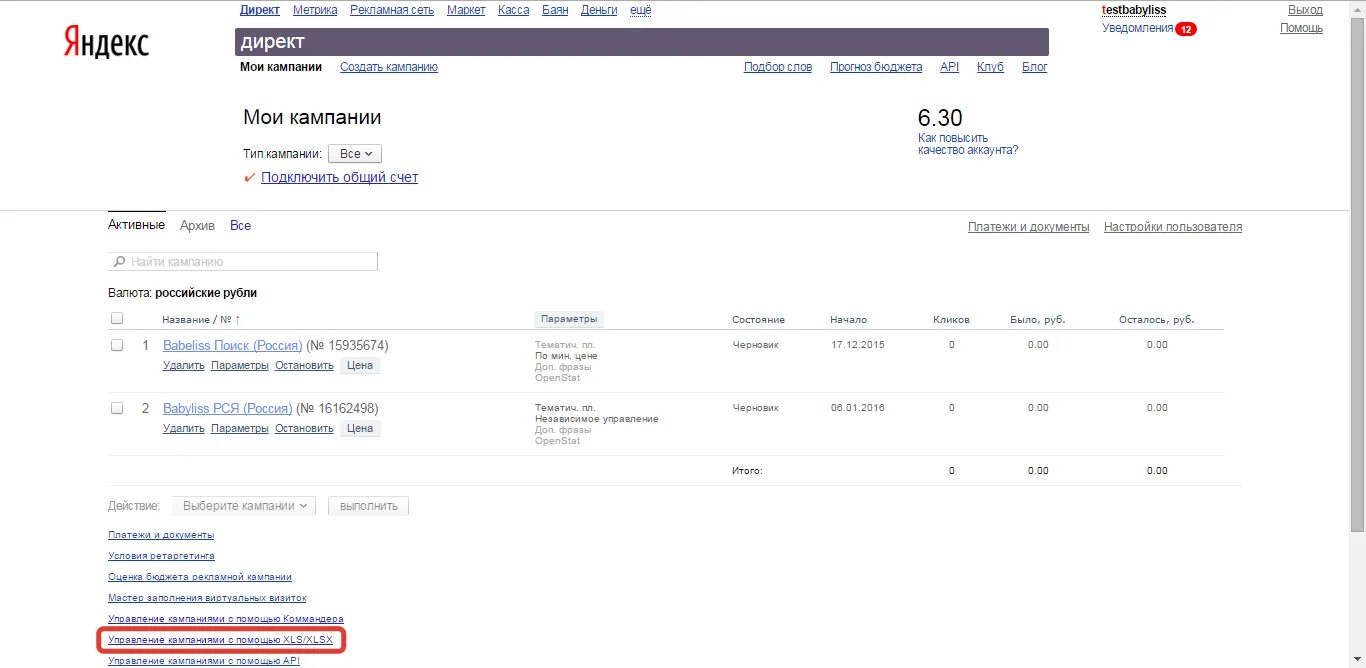Open Управление кампаниями с помощью XLS/XLSX
Viewport: 1366px width, 668px height.
(x=220, y=639)
